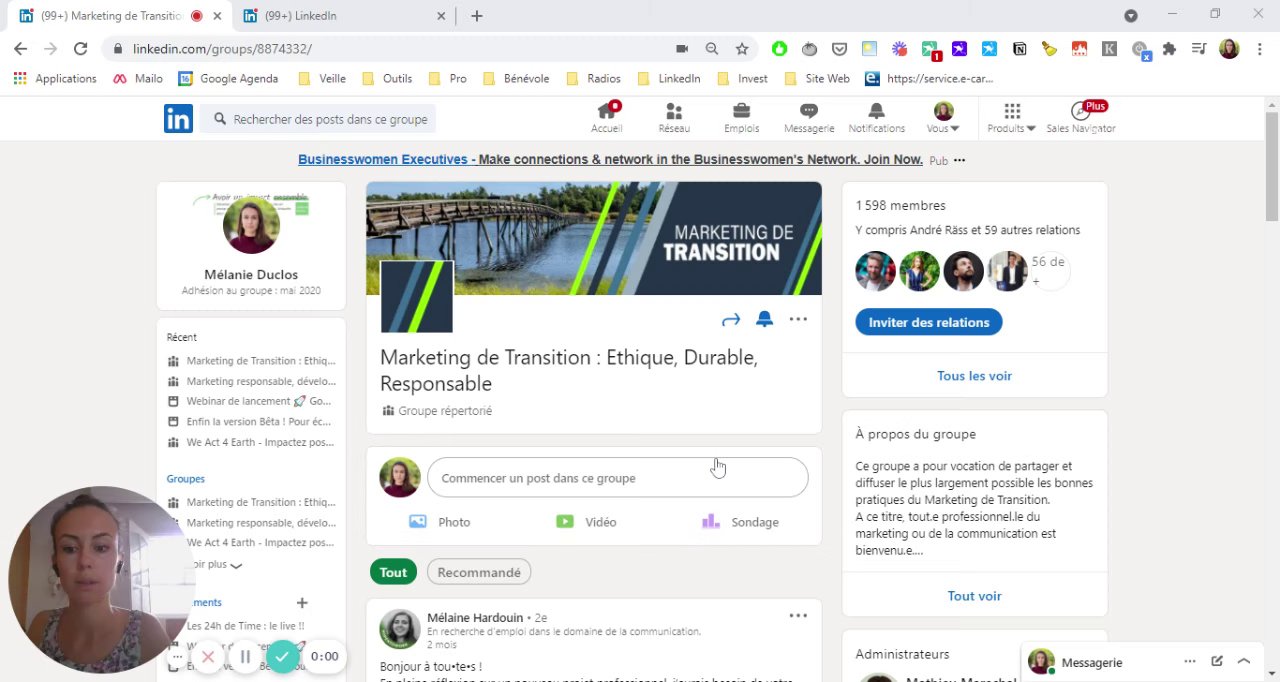
Task: Open Notifications bell in navbar
Action: click(876, 117)
